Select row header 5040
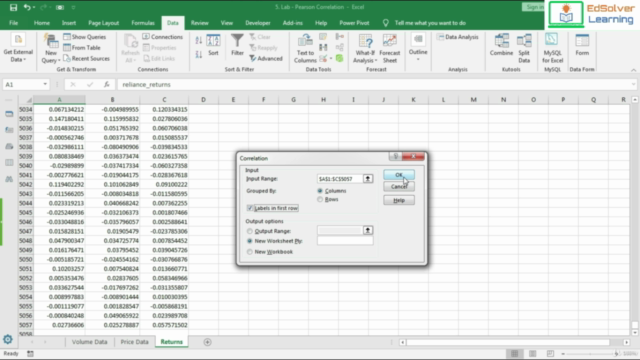 point(25,166)
